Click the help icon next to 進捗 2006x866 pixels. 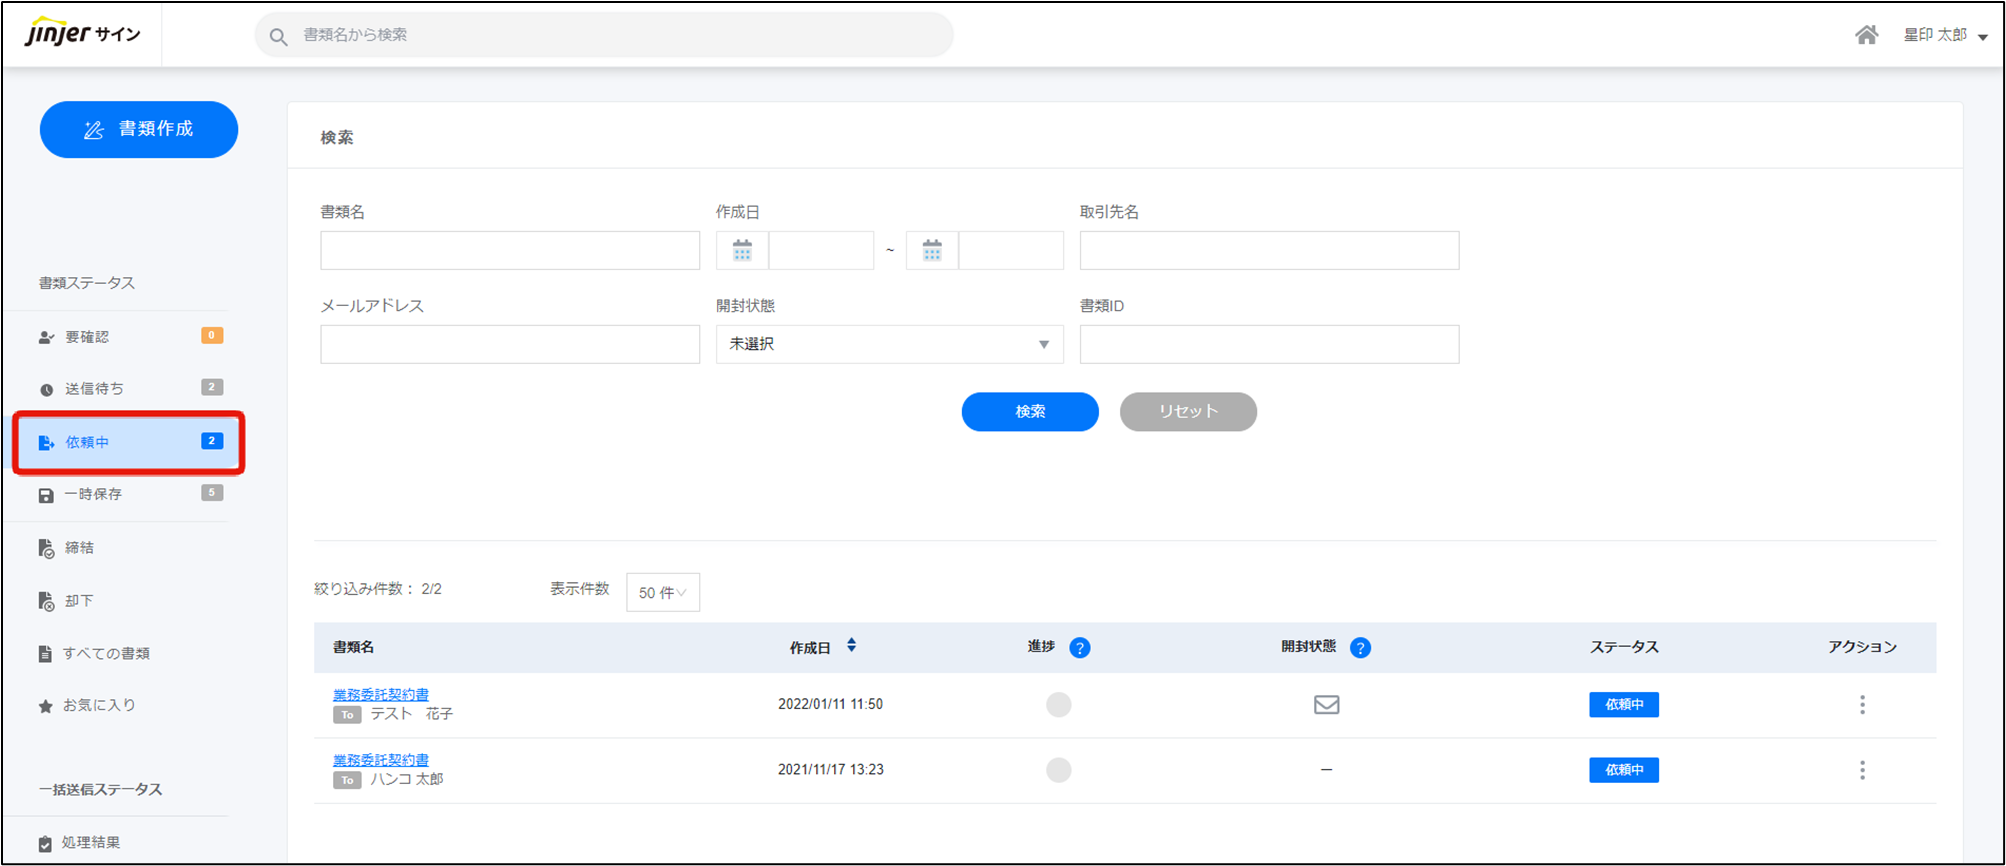tap(1079, 648)
